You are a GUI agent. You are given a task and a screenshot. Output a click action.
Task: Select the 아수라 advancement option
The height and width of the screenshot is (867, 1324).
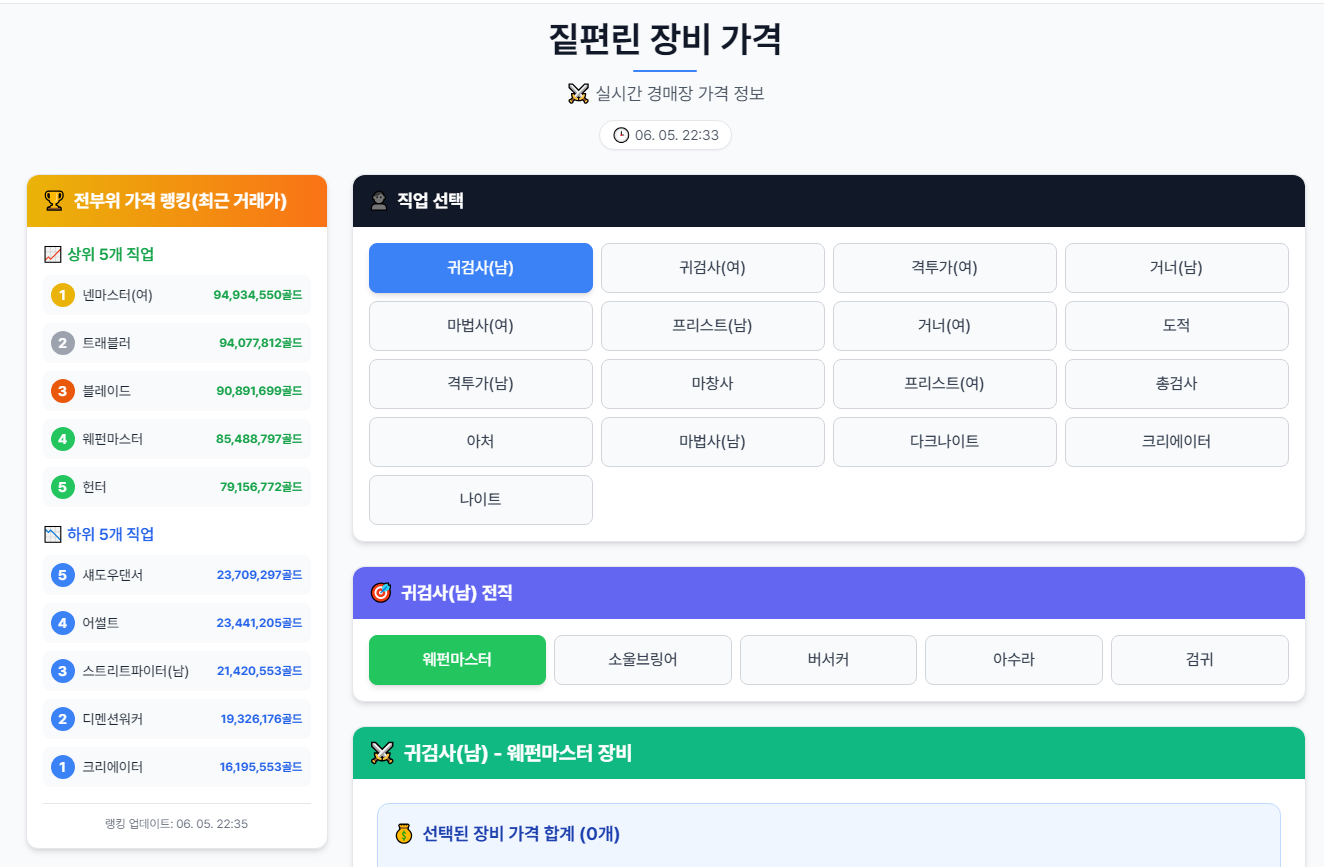coord(1013,660)
